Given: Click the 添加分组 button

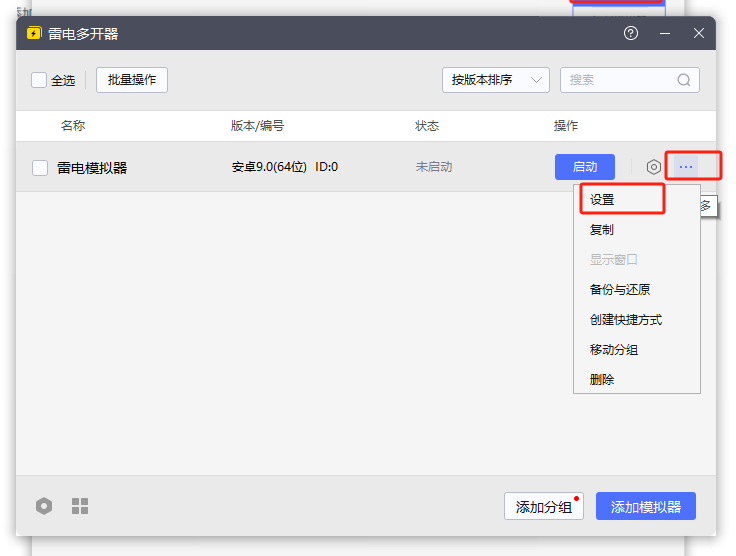Looking at the screenshot, I should (544, 506).
